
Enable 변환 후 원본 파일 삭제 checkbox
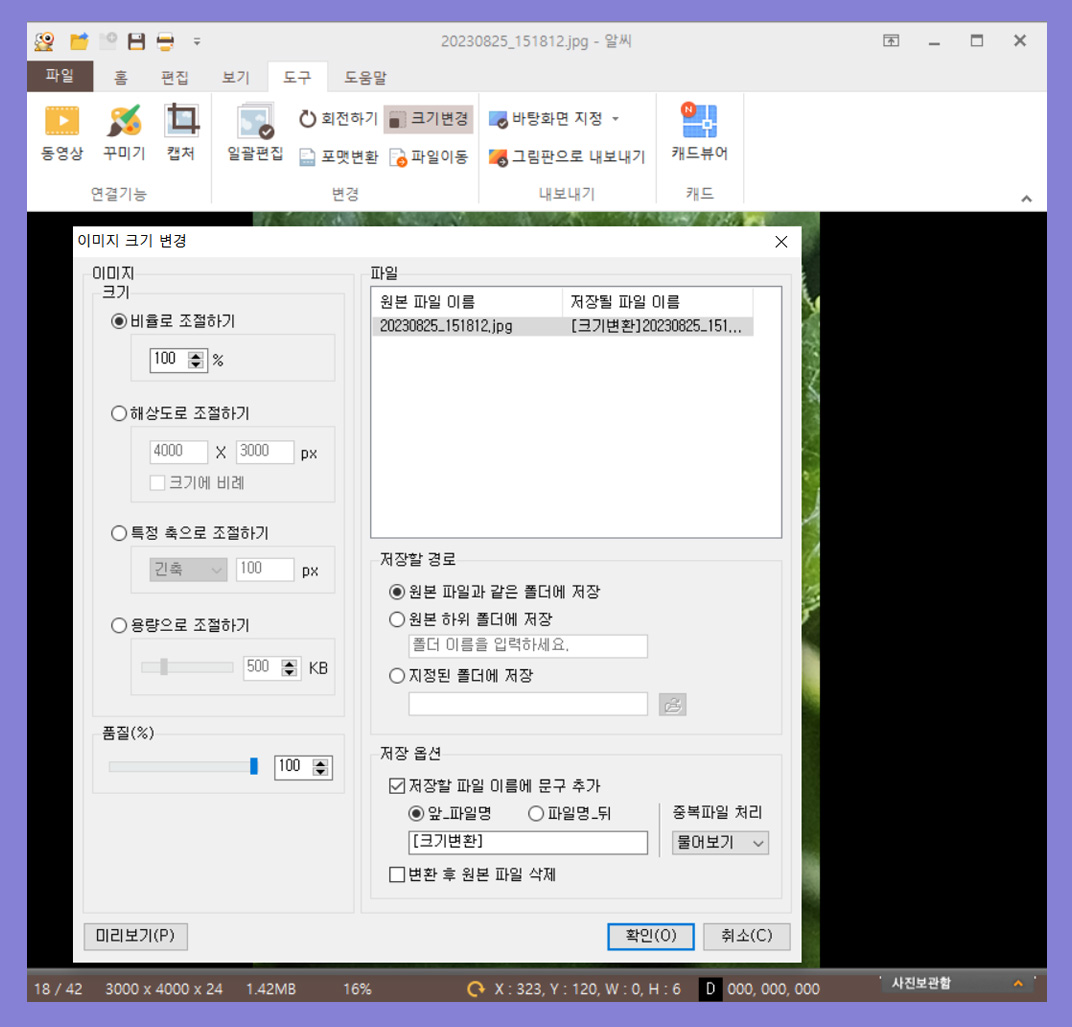coord(397,875)
